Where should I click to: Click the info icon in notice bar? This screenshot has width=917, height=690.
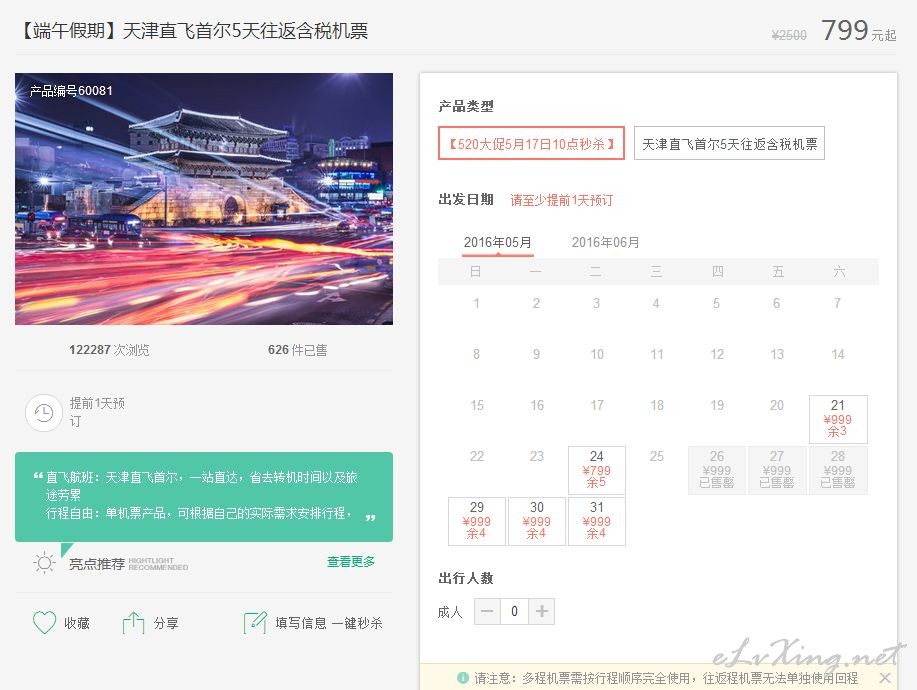point(463,678)
